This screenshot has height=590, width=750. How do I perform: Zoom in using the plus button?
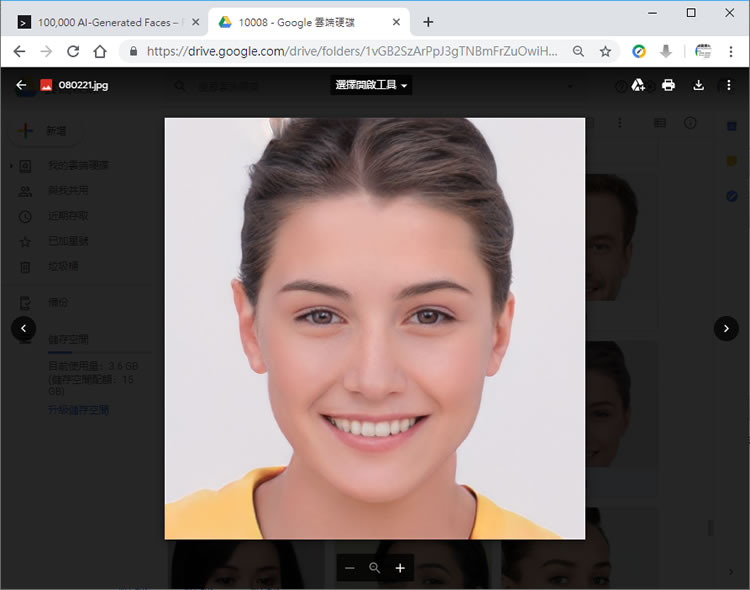400,568
